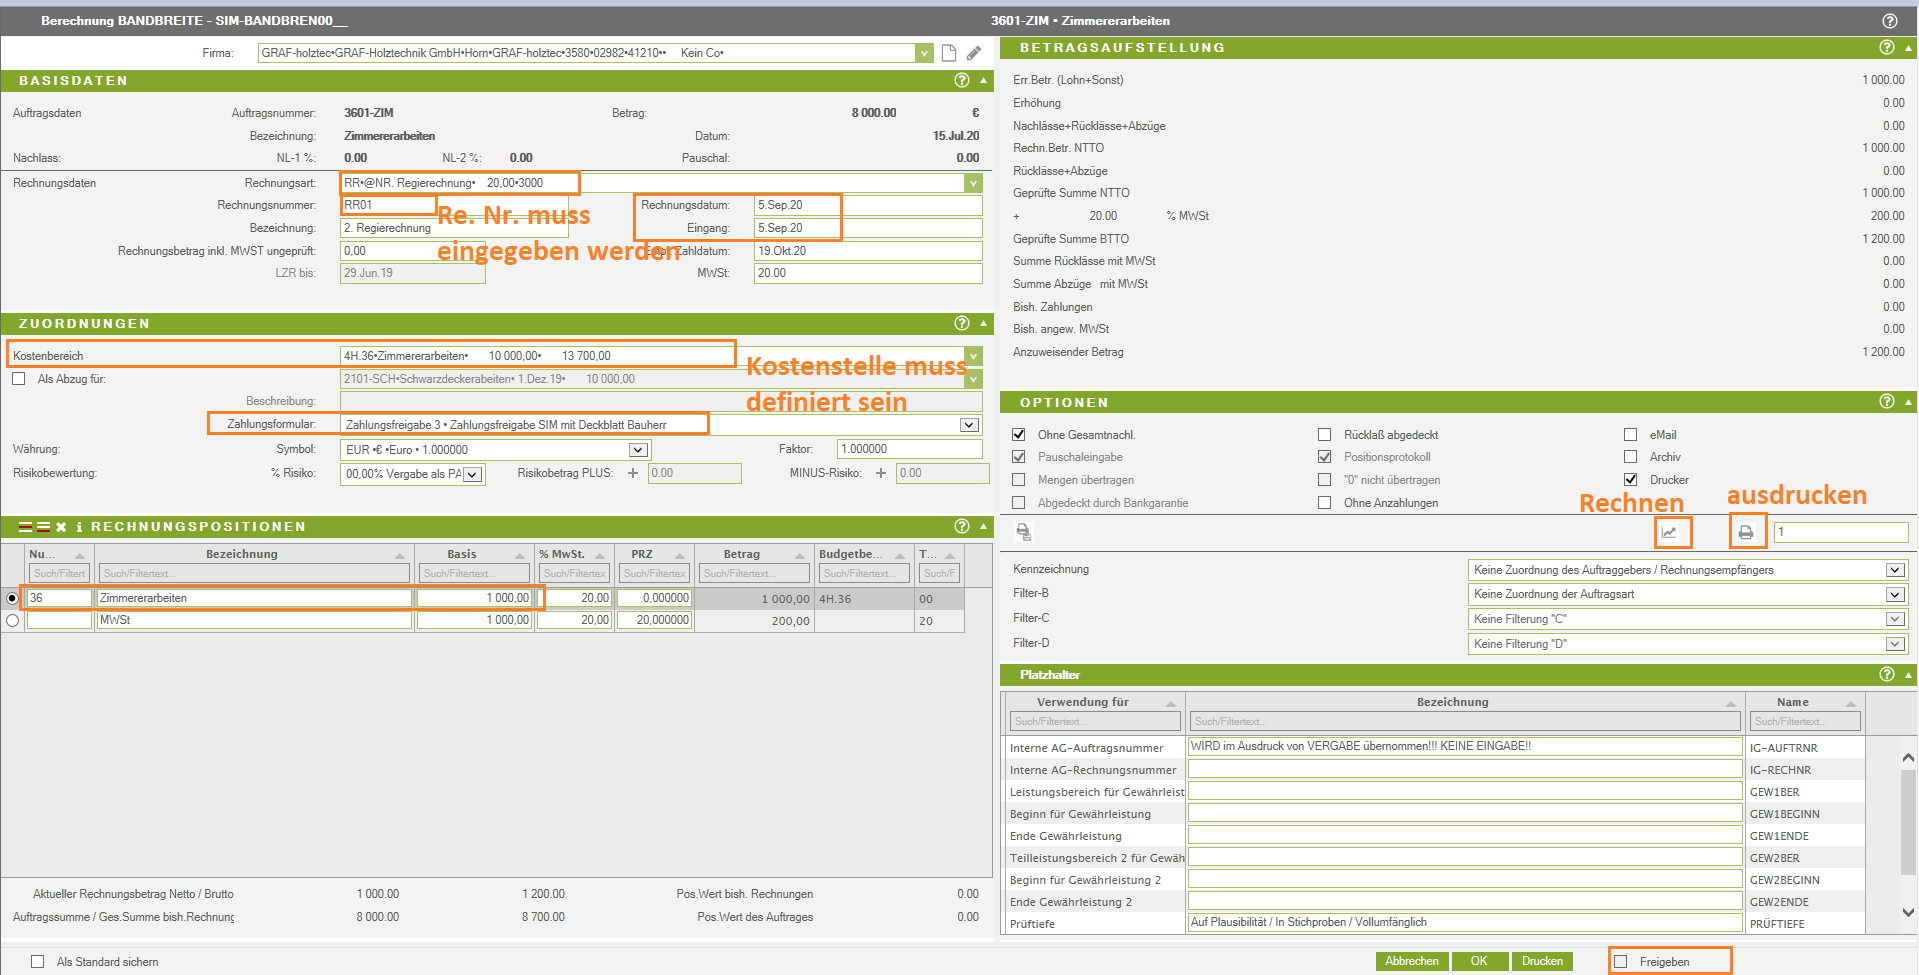Click the pencil edit icon beside Firma

(x=974, y=53)
